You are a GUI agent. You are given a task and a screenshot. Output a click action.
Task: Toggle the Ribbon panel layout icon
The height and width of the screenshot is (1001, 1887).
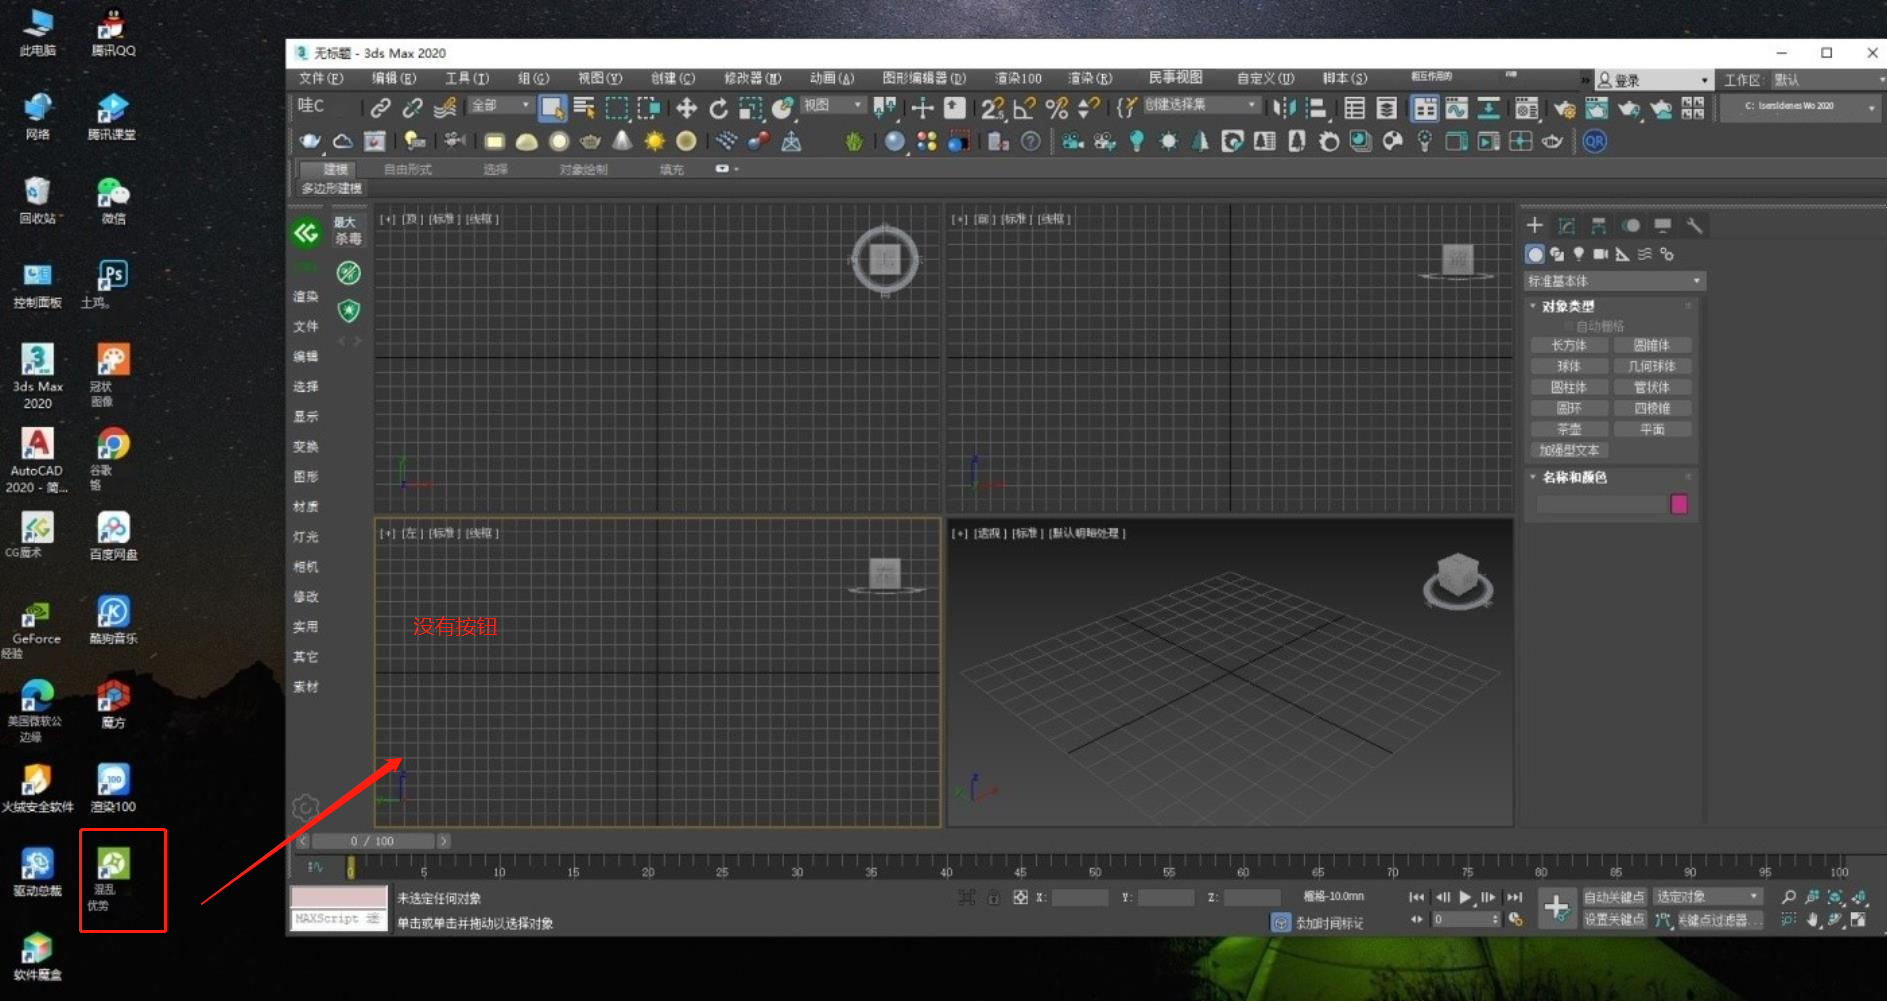coord(1425,108)
